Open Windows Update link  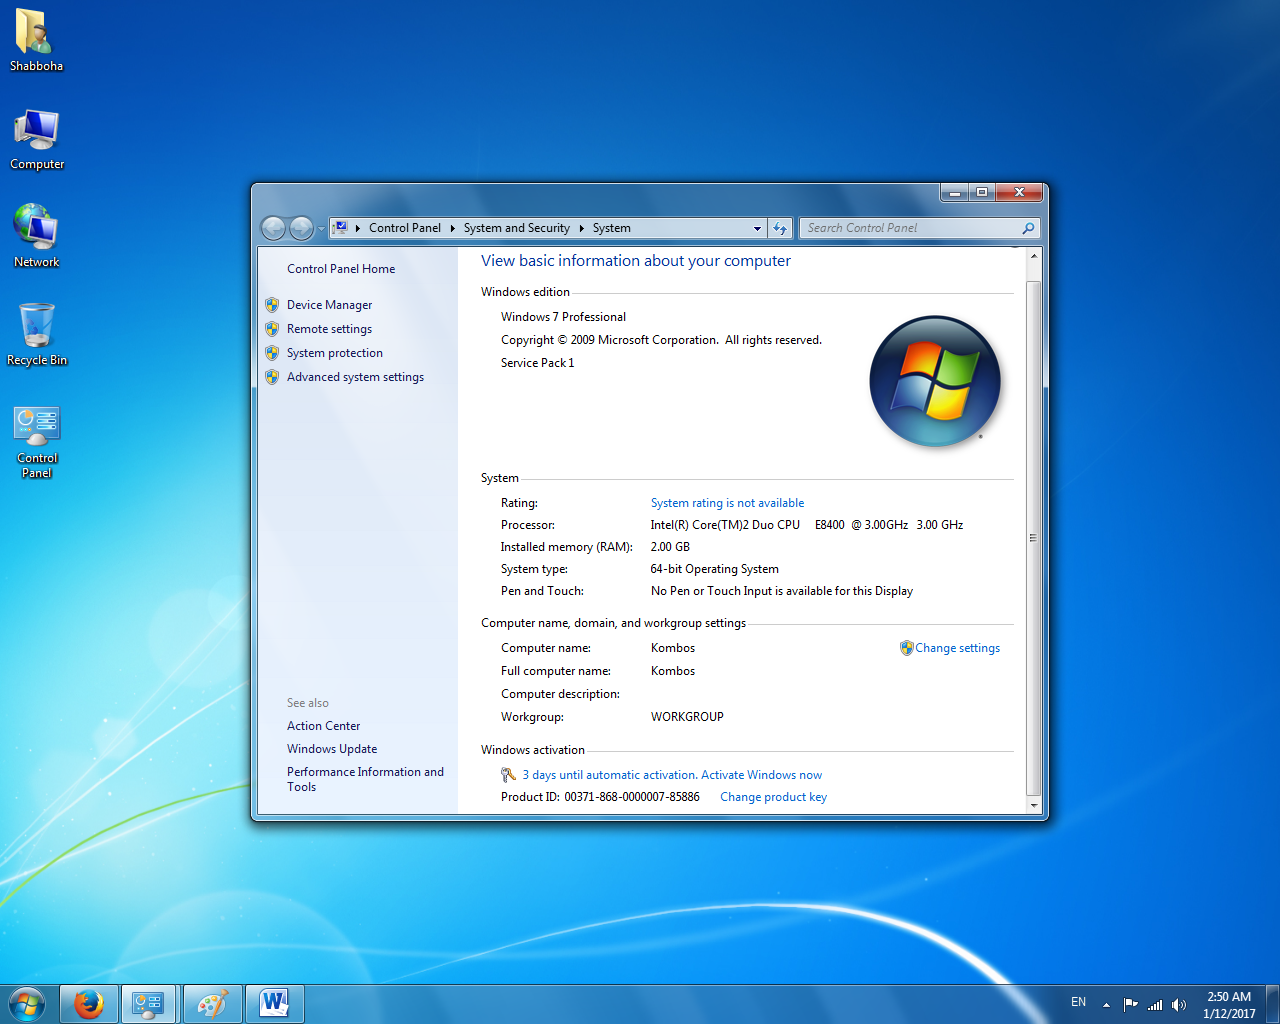(332, 749)
